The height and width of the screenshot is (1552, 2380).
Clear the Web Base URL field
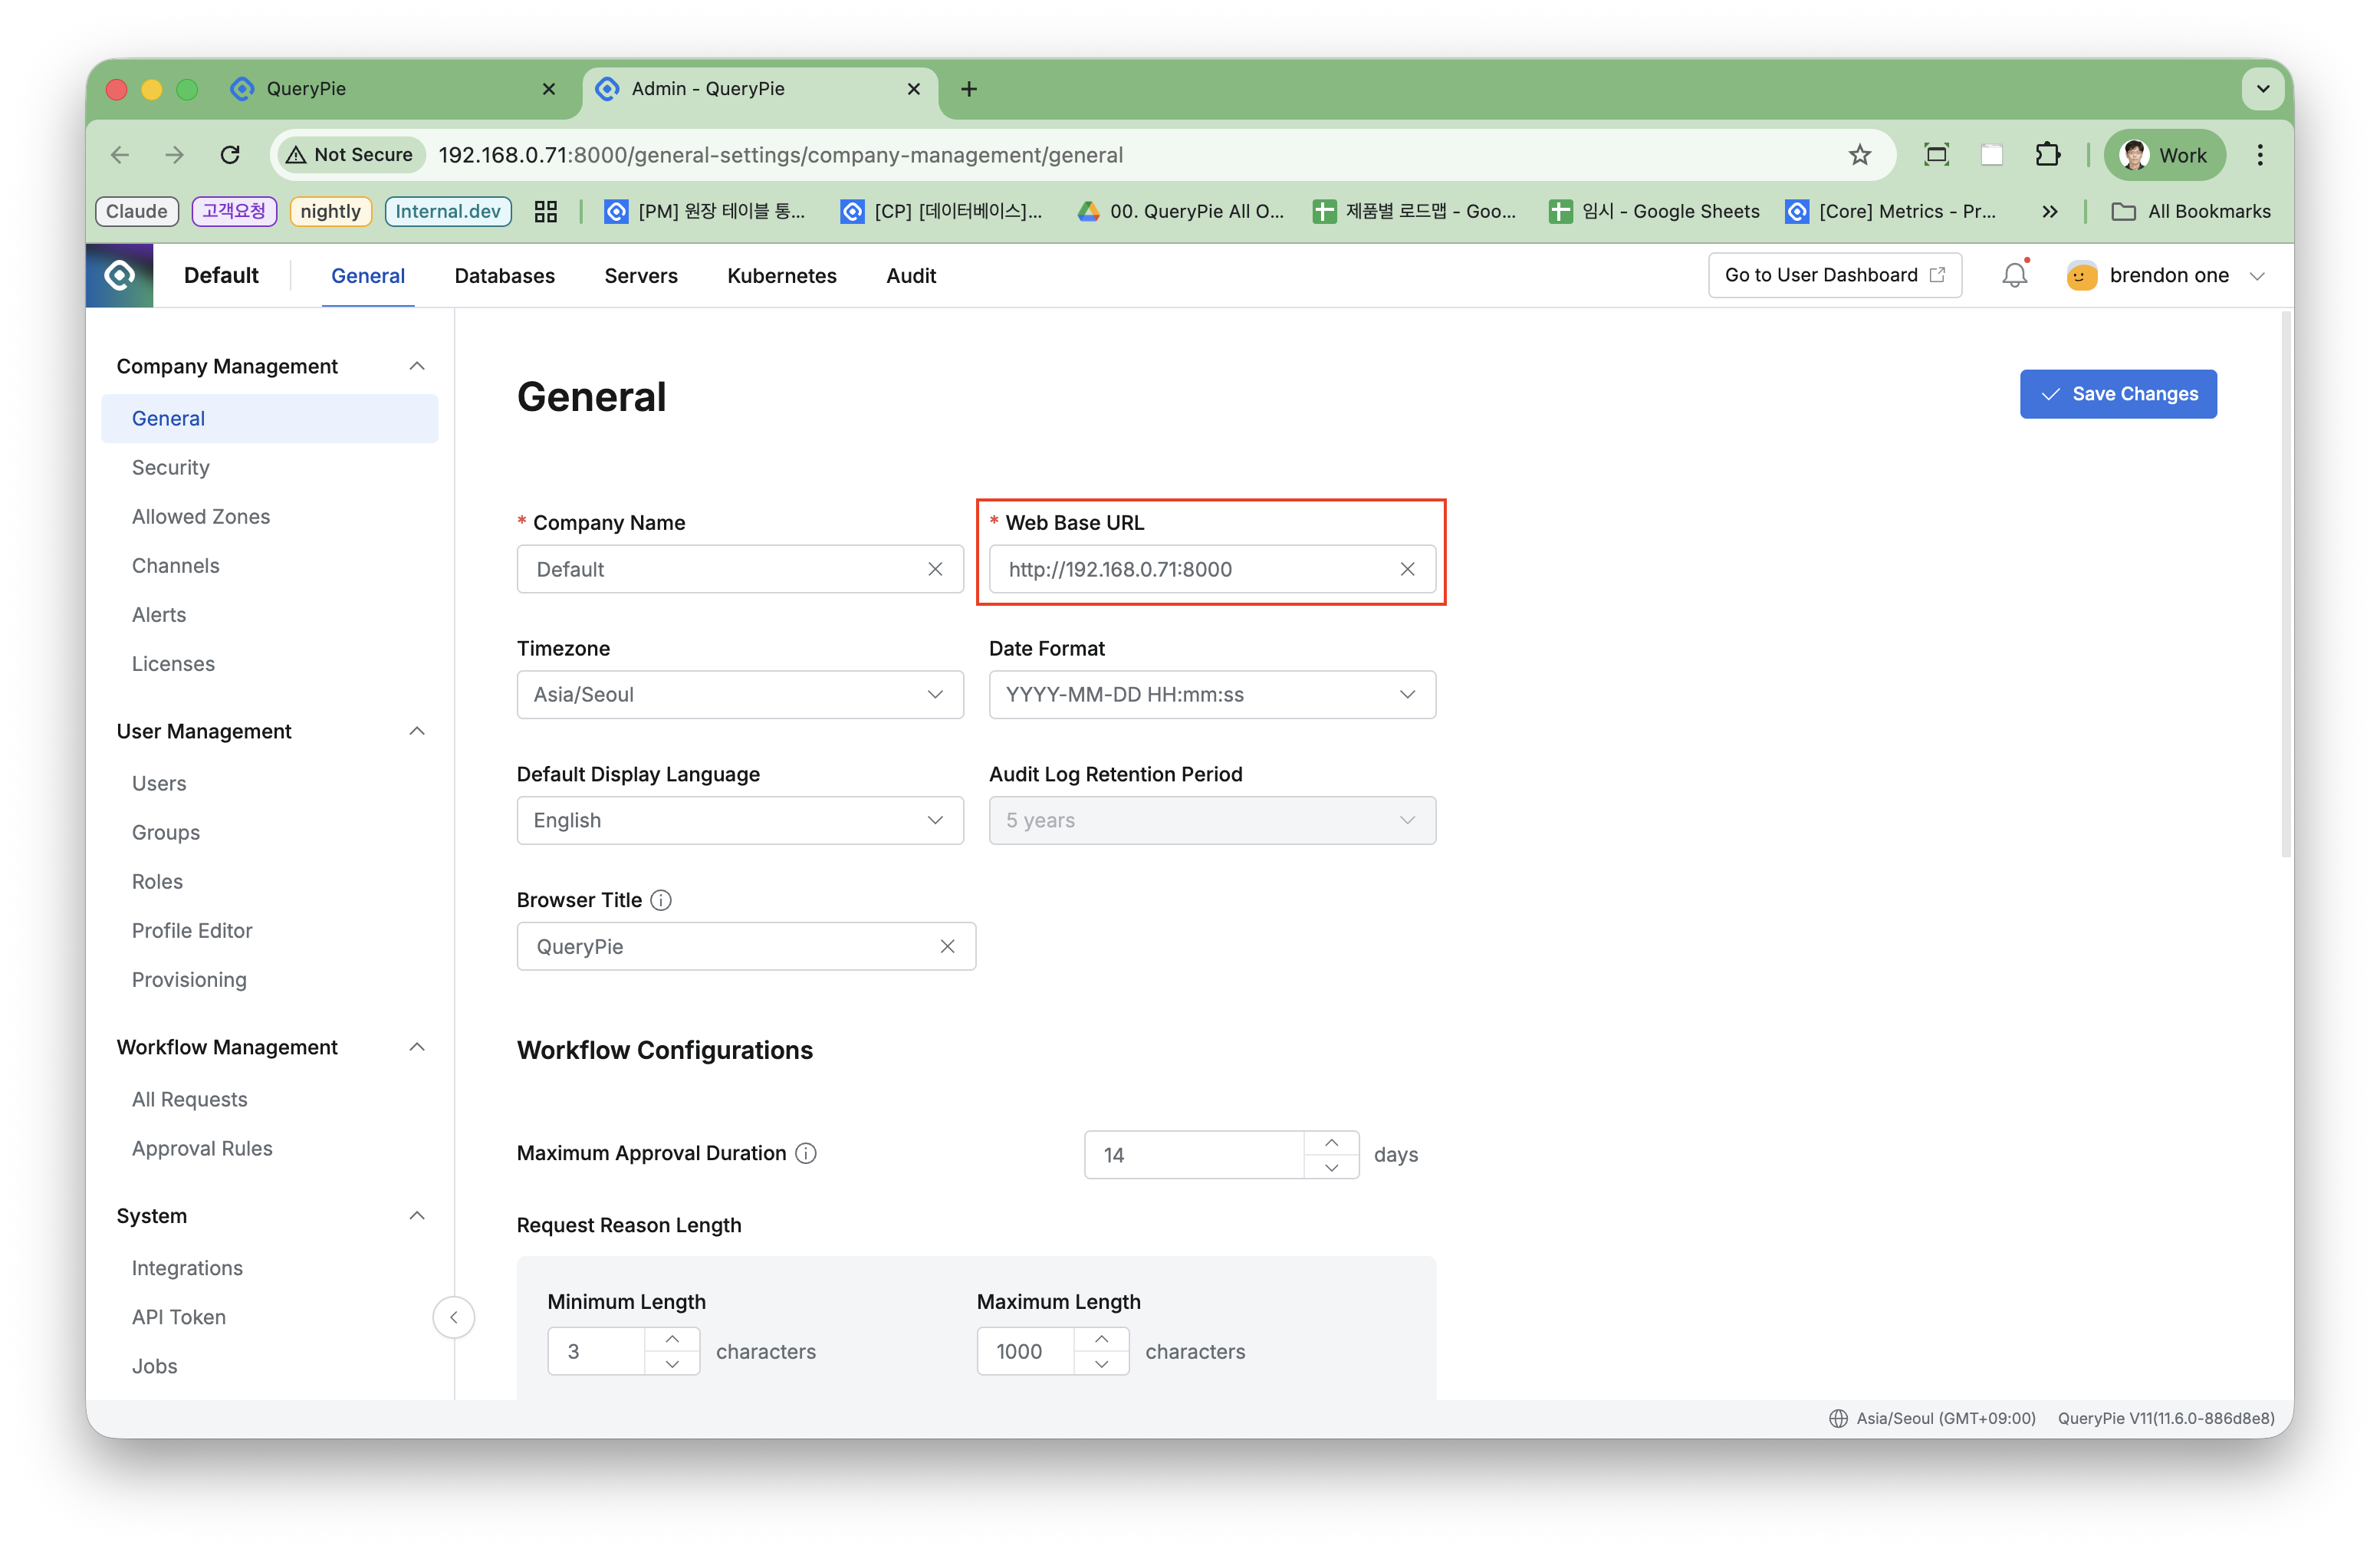coord(1407,569)
